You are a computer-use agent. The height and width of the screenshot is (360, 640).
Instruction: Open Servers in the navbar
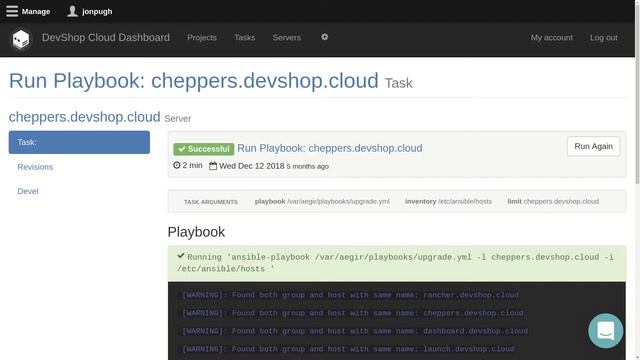pyautogui.click(x=287, y=38)
